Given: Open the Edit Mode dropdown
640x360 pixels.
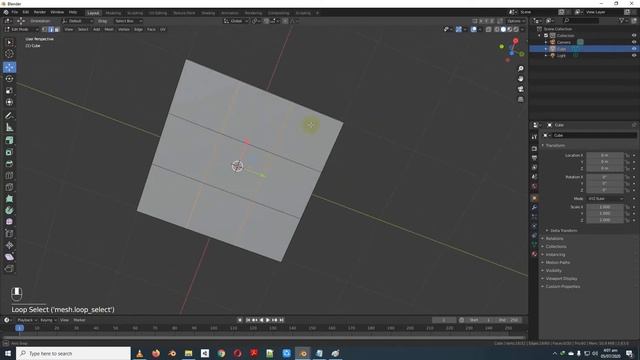Looking at the screenshot, I should pyautogui.click(x=22, y=29).
